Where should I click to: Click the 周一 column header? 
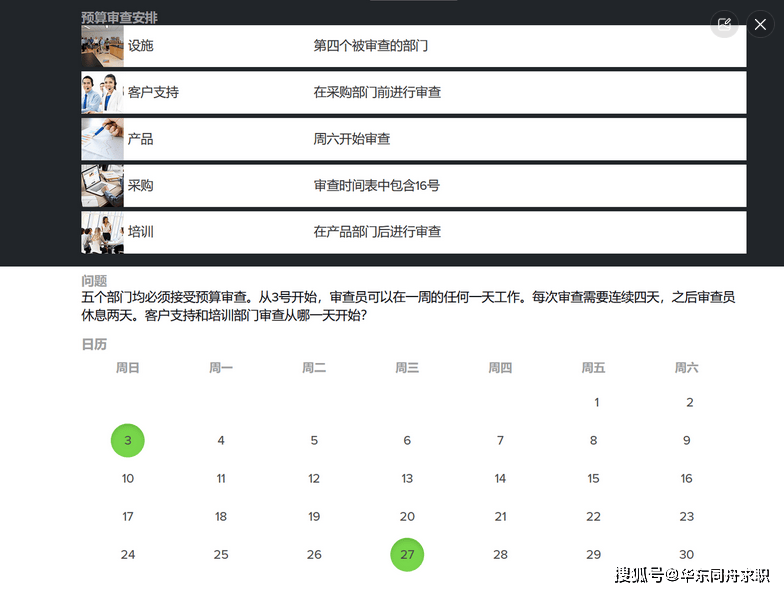(221, 368)
